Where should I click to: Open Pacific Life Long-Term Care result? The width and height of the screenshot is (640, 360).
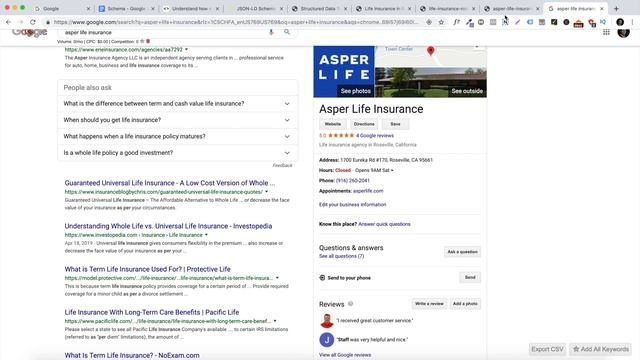[152, 312]
